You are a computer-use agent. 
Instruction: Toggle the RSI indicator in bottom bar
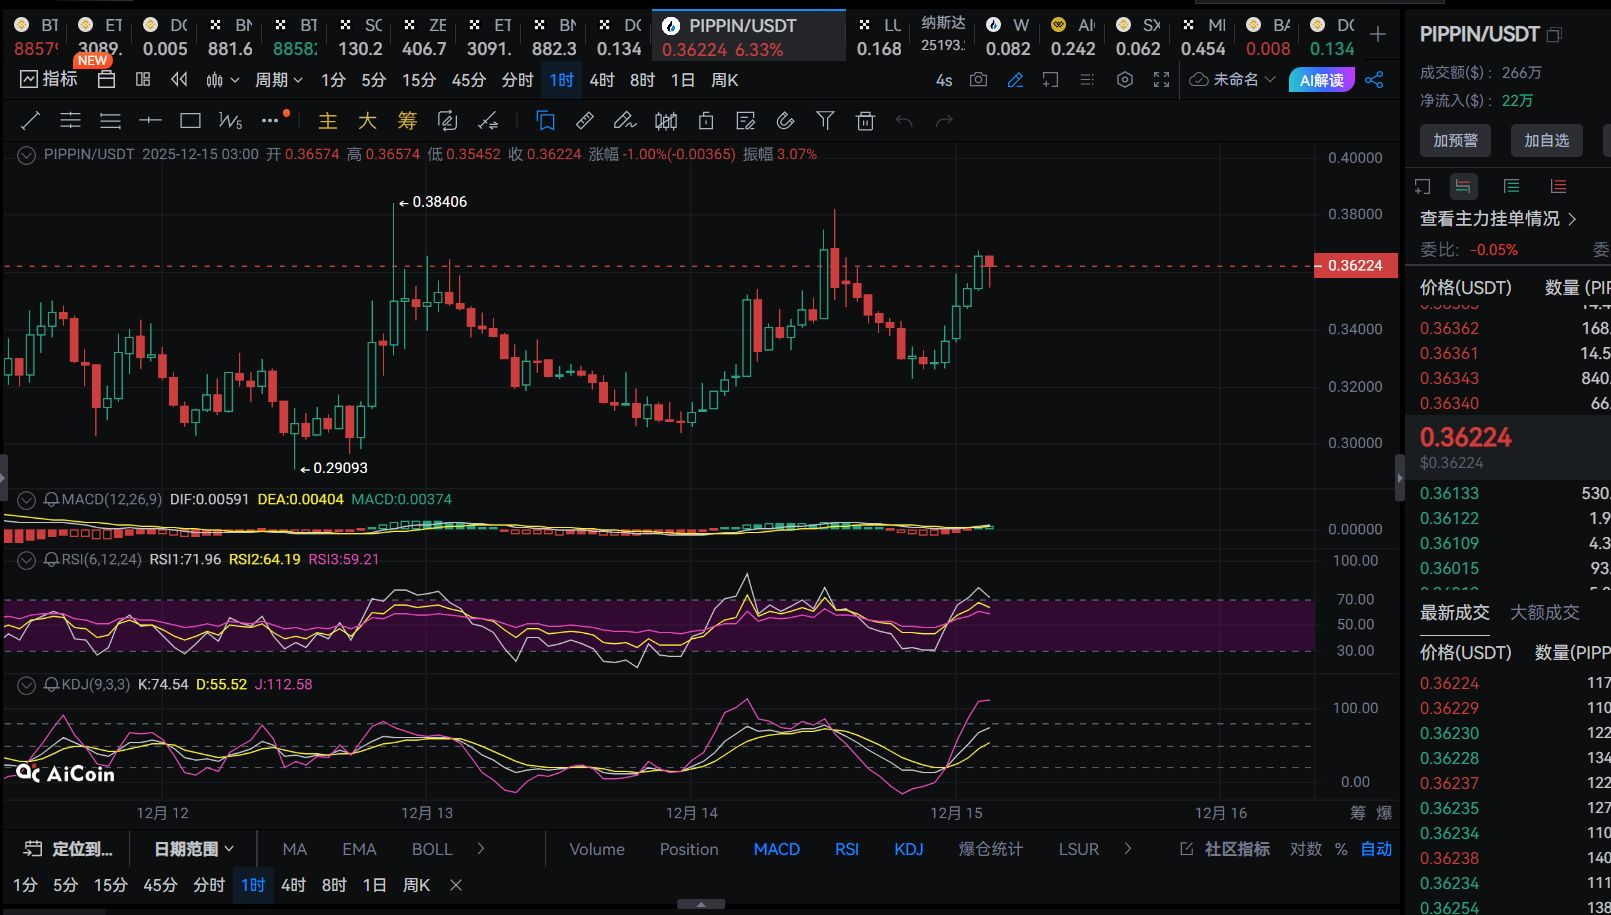(x=847, y=849)
